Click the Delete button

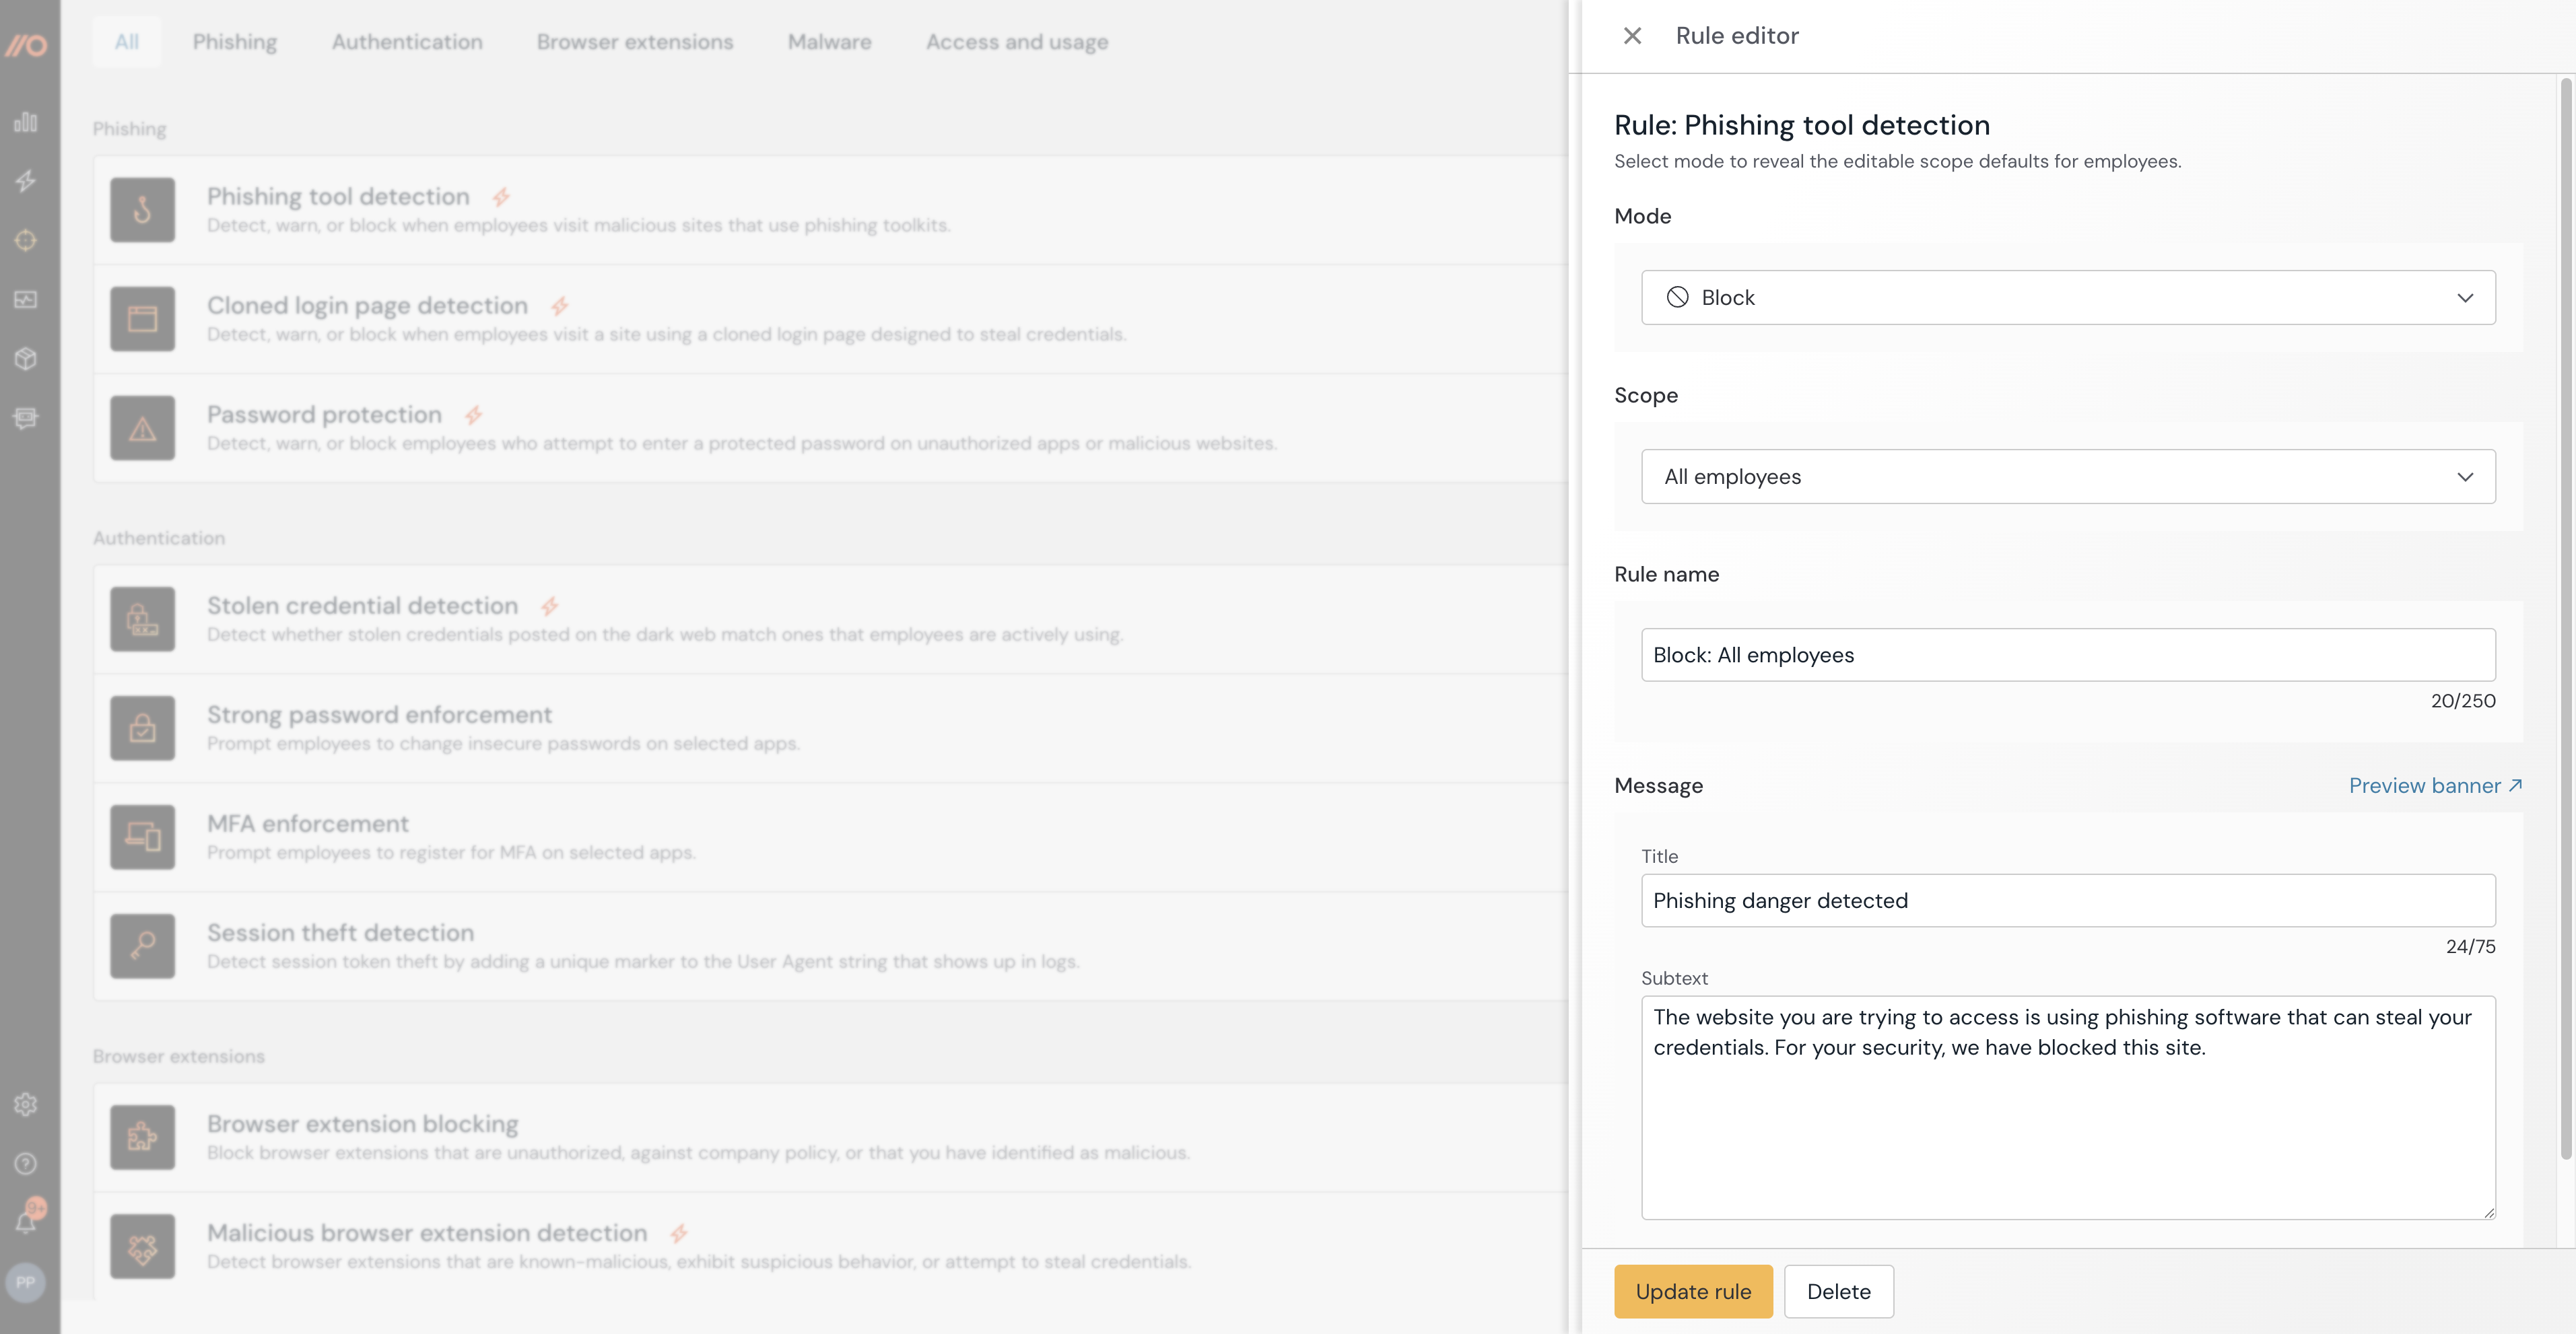[x=1838, y=1291]
